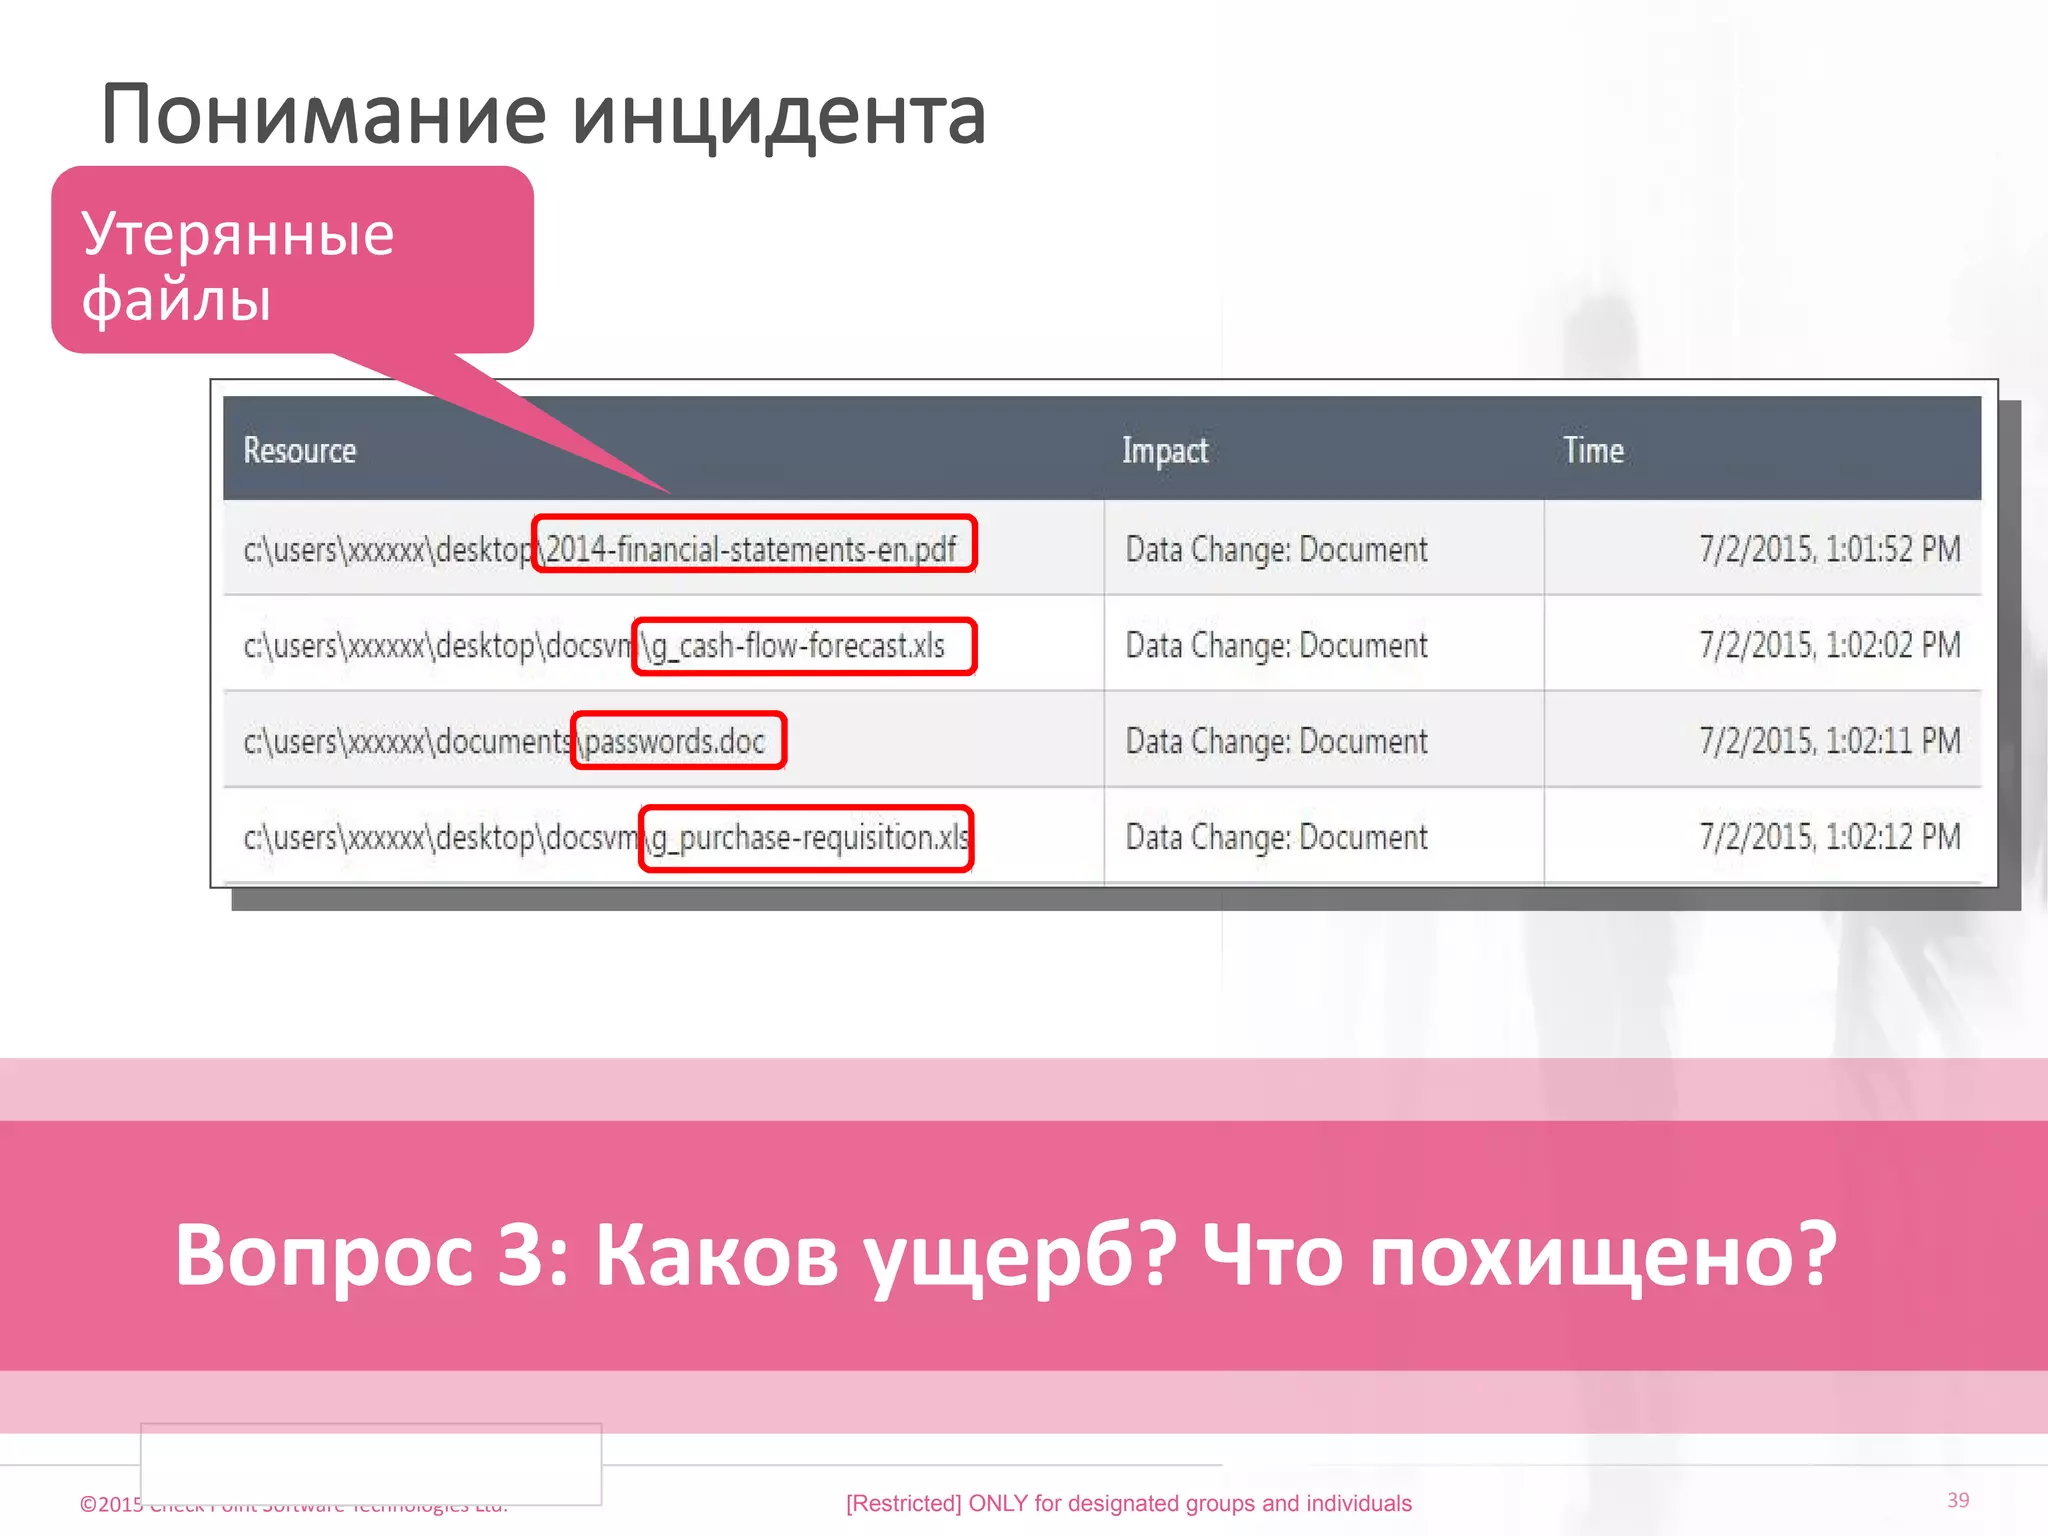Image resolution: width=2048 pixels, height=1536 pixels.
Task: Click the timestamp 7/2/2015, 1:02:02 PM
Action: point(1830,645)
